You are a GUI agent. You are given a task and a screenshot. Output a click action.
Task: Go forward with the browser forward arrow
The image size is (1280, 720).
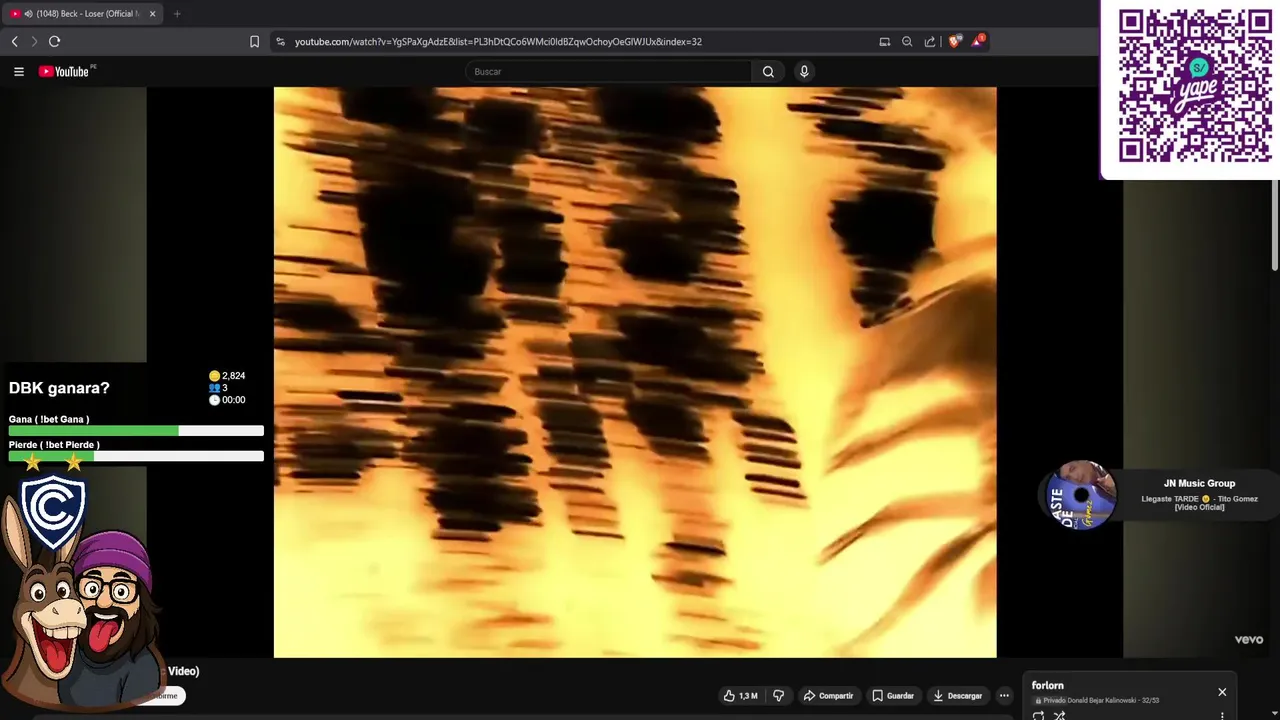point(33,41)
